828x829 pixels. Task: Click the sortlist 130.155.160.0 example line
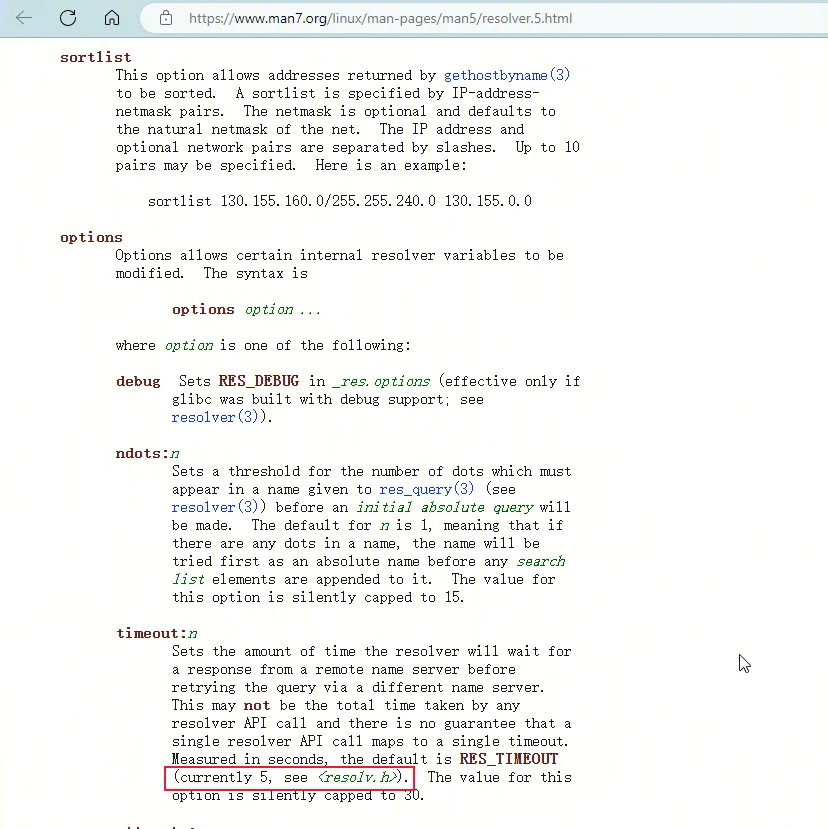tap(339, 201)
